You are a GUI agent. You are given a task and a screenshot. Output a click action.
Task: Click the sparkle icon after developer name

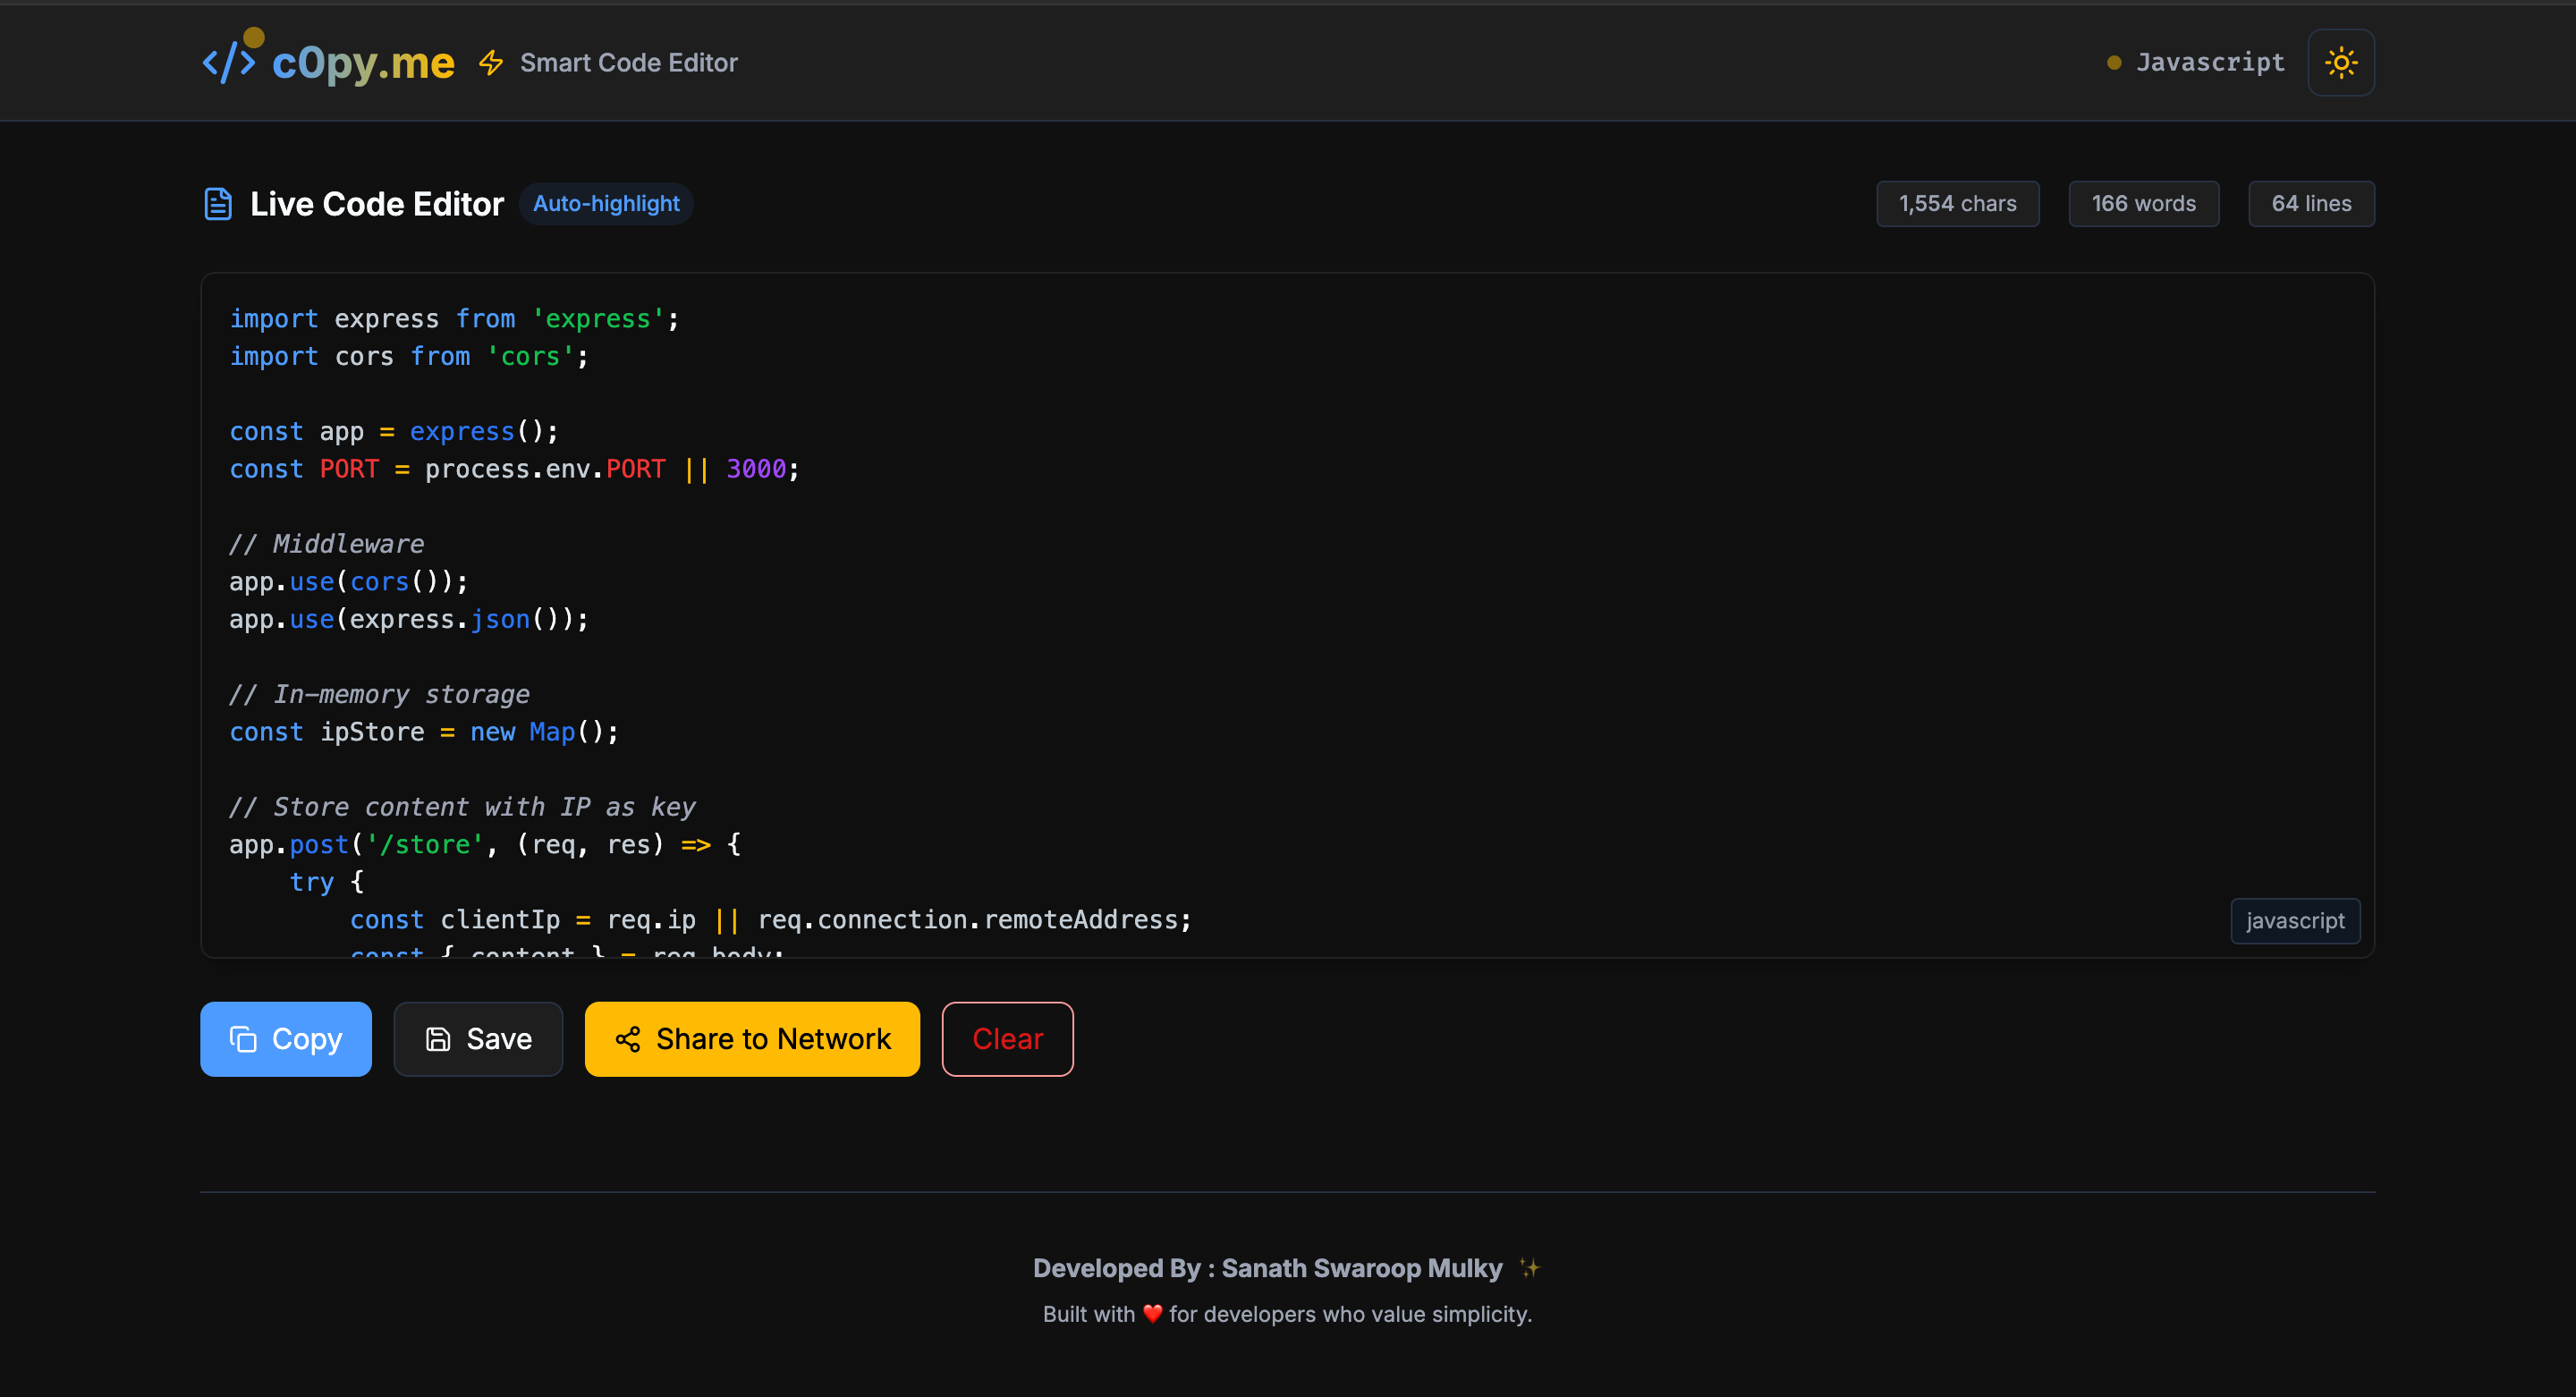(1529, 1267)
